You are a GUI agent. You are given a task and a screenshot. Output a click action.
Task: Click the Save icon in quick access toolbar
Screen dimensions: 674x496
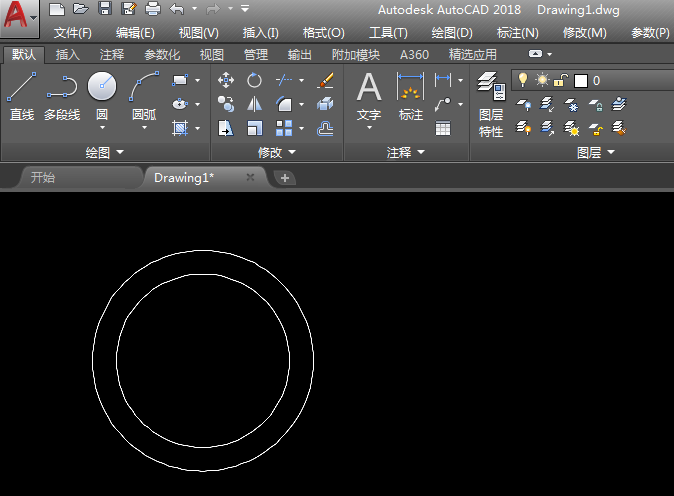[103, 9]
